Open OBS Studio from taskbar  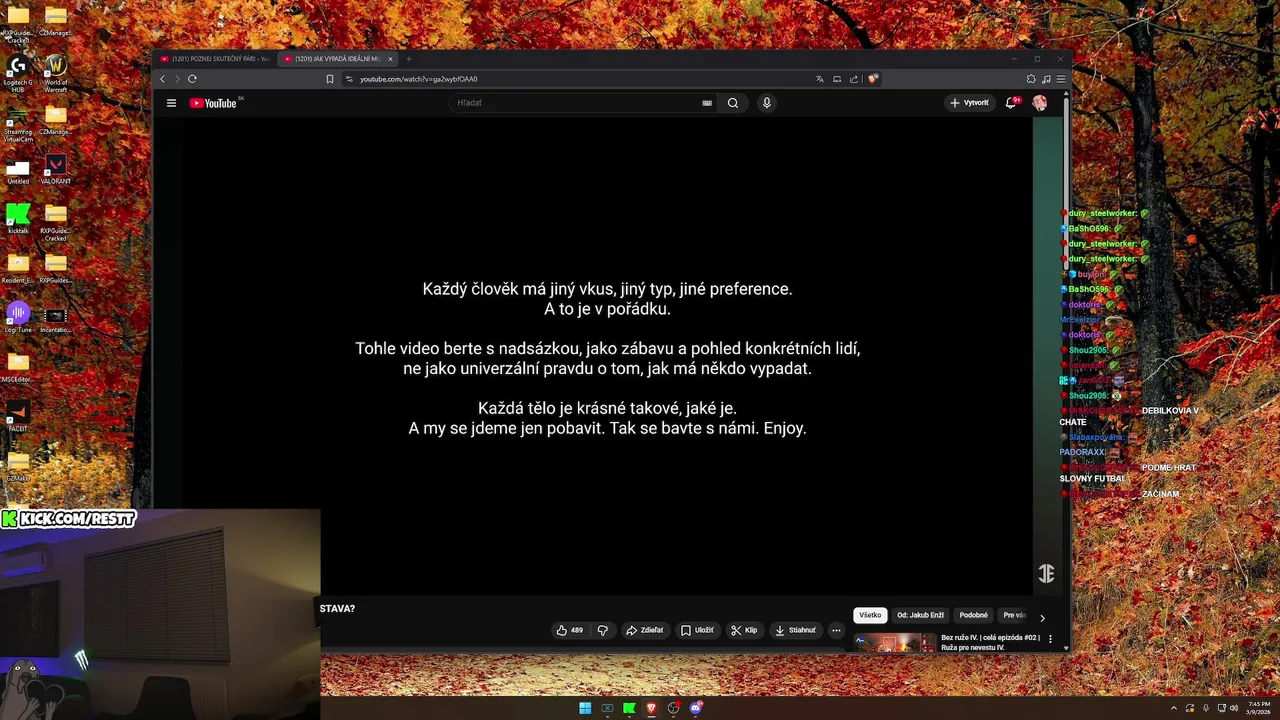tap(674, 708)
